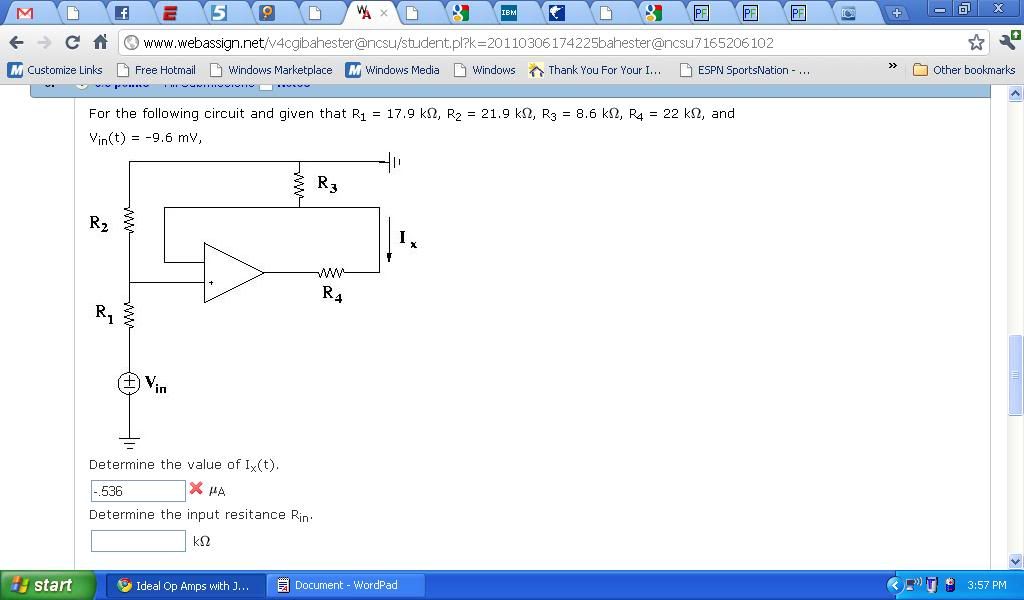Open a new browser tab

coord(896,13)
